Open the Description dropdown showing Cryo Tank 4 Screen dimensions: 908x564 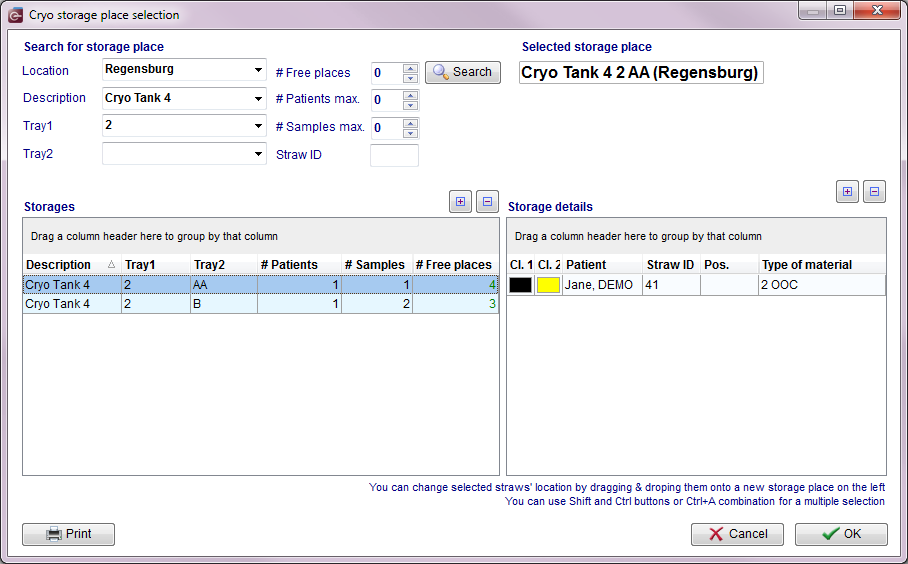[258, 98]
